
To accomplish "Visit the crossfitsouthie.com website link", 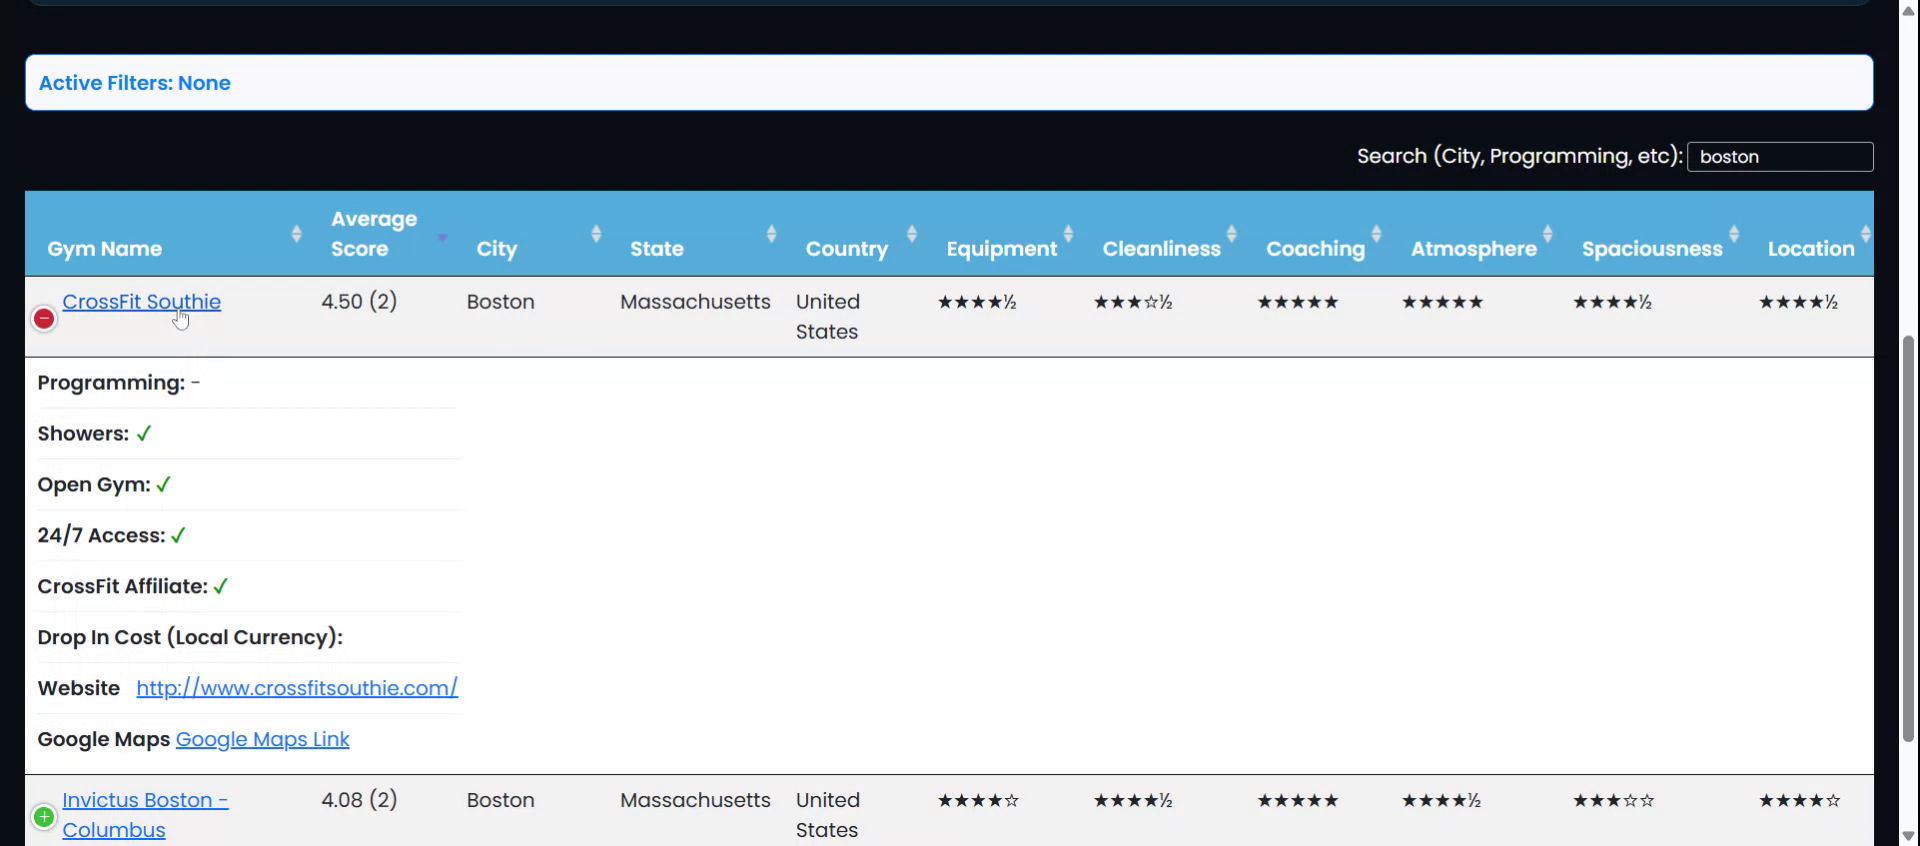I will point(297,688).
